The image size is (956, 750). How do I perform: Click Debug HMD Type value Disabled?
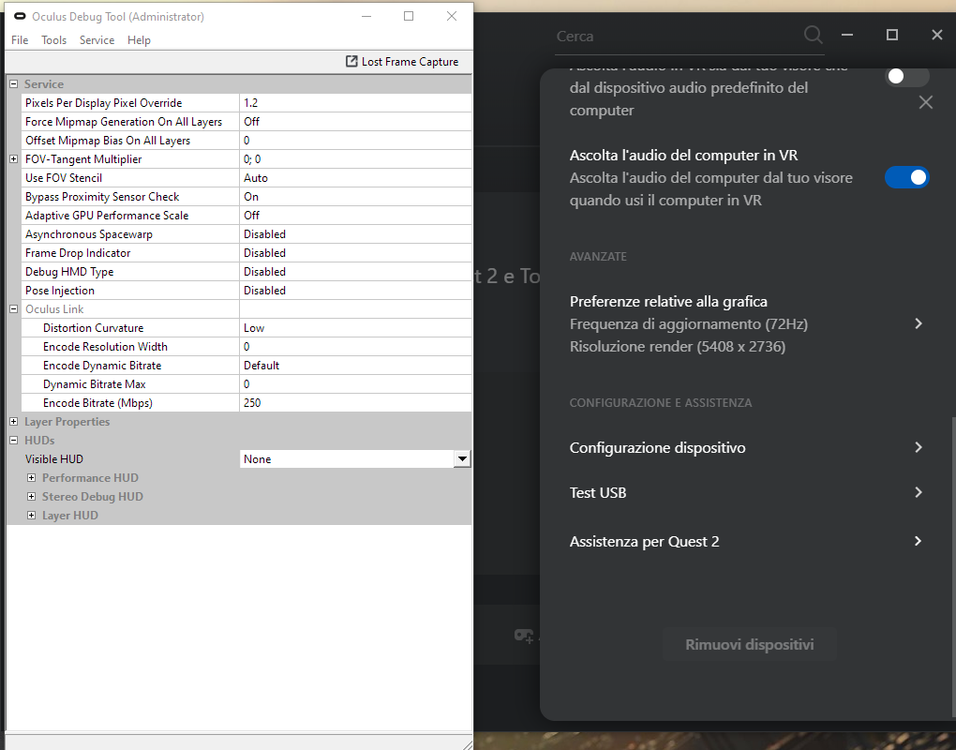355,272
